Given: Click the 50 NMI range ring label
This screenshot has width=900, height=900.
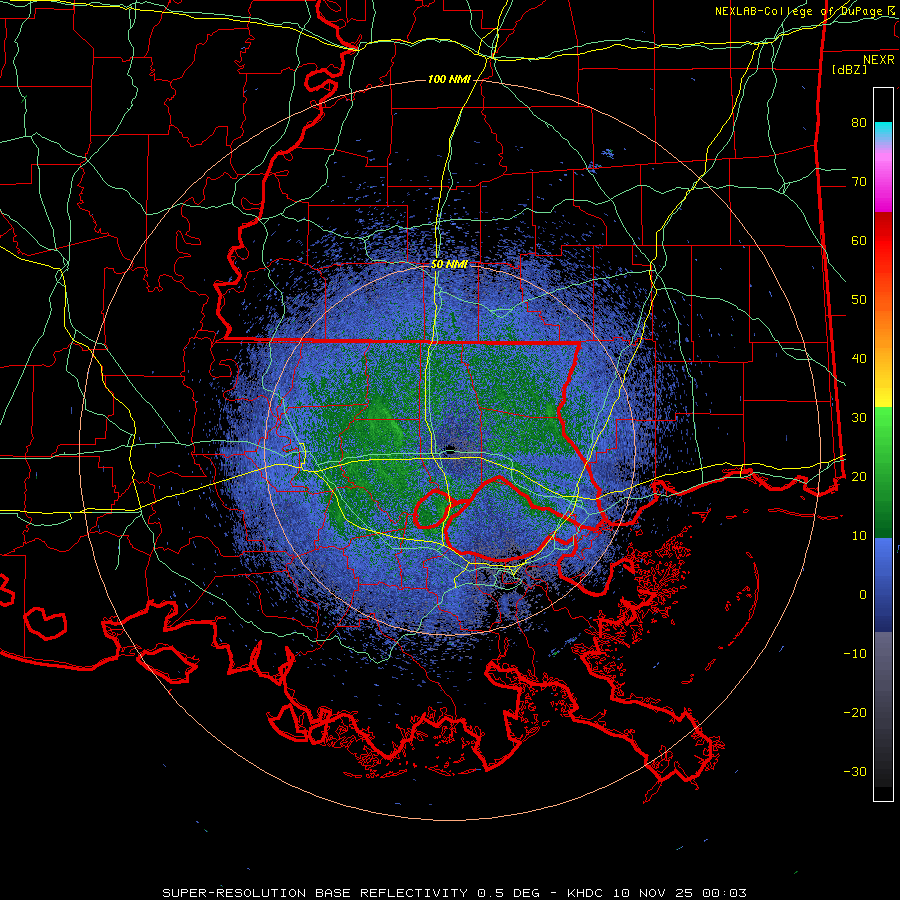Looking at the screenshot, I should pyautogui.click(x=449, y=265).
